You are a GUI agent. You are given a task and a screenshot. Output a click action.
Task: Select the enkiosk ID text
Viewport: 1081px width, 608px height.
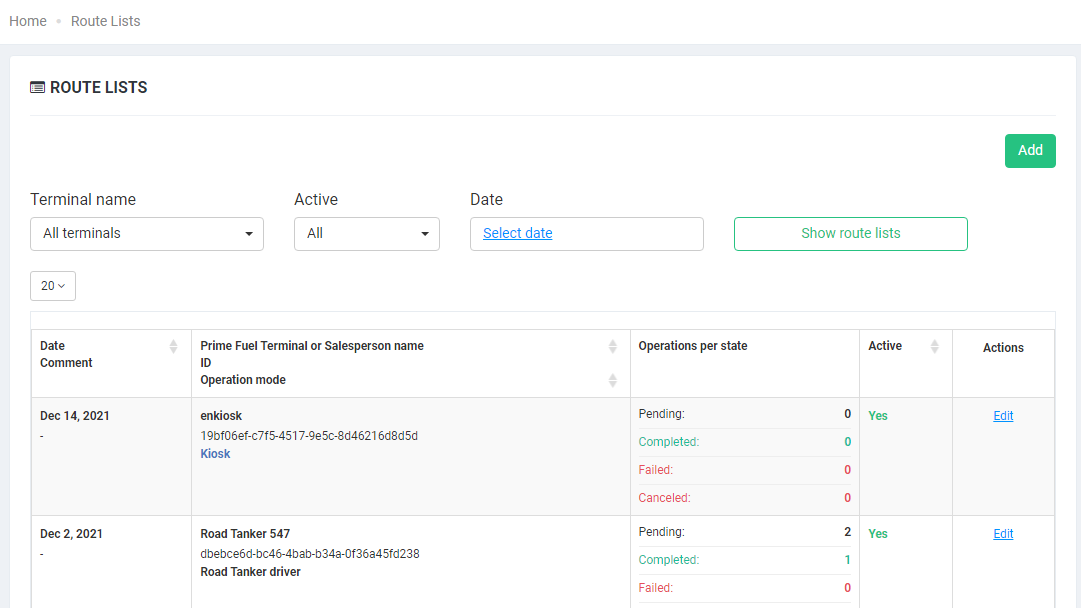[x=309, y=436]
